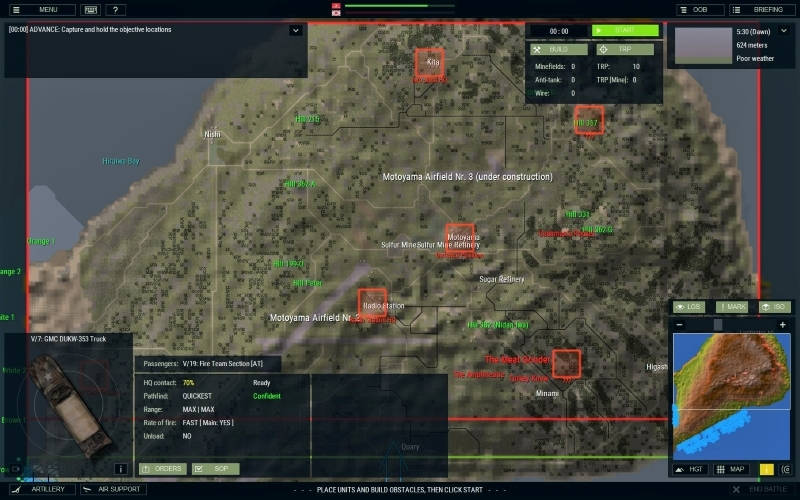800x500 pixels.
Task: Click the TRP count value 10
Action: 636,66
